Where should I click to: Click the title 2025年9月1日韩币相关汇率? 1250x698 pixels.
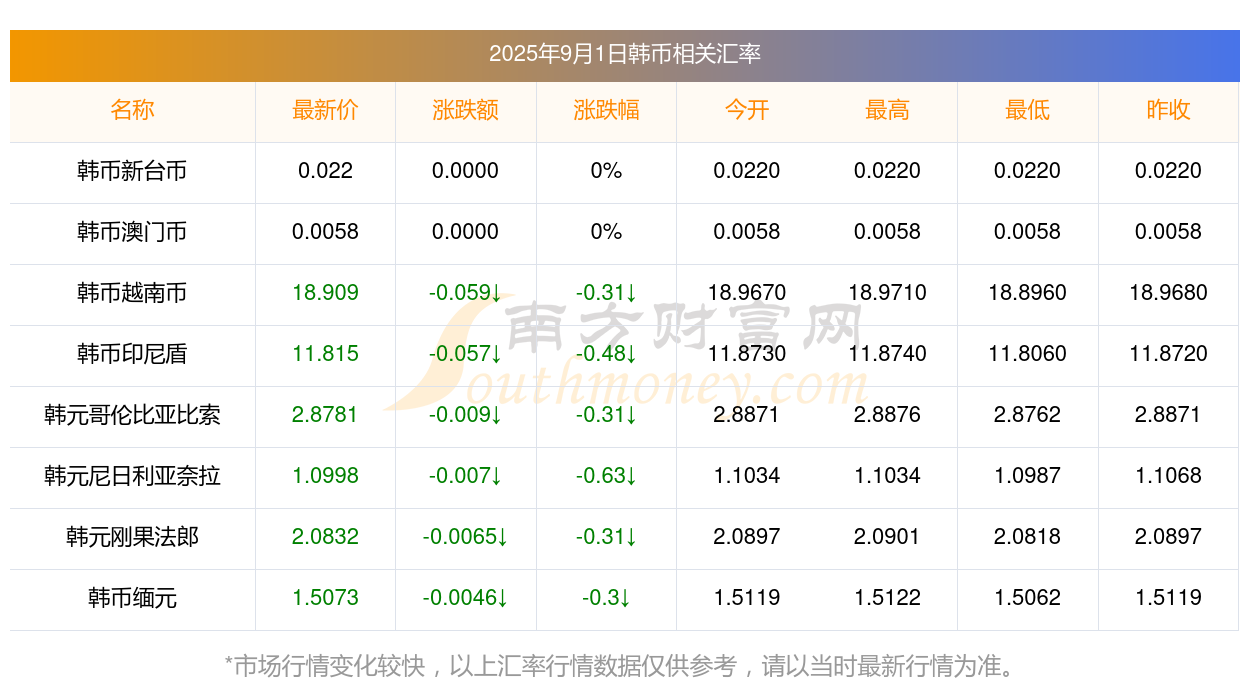pos(625,54)
